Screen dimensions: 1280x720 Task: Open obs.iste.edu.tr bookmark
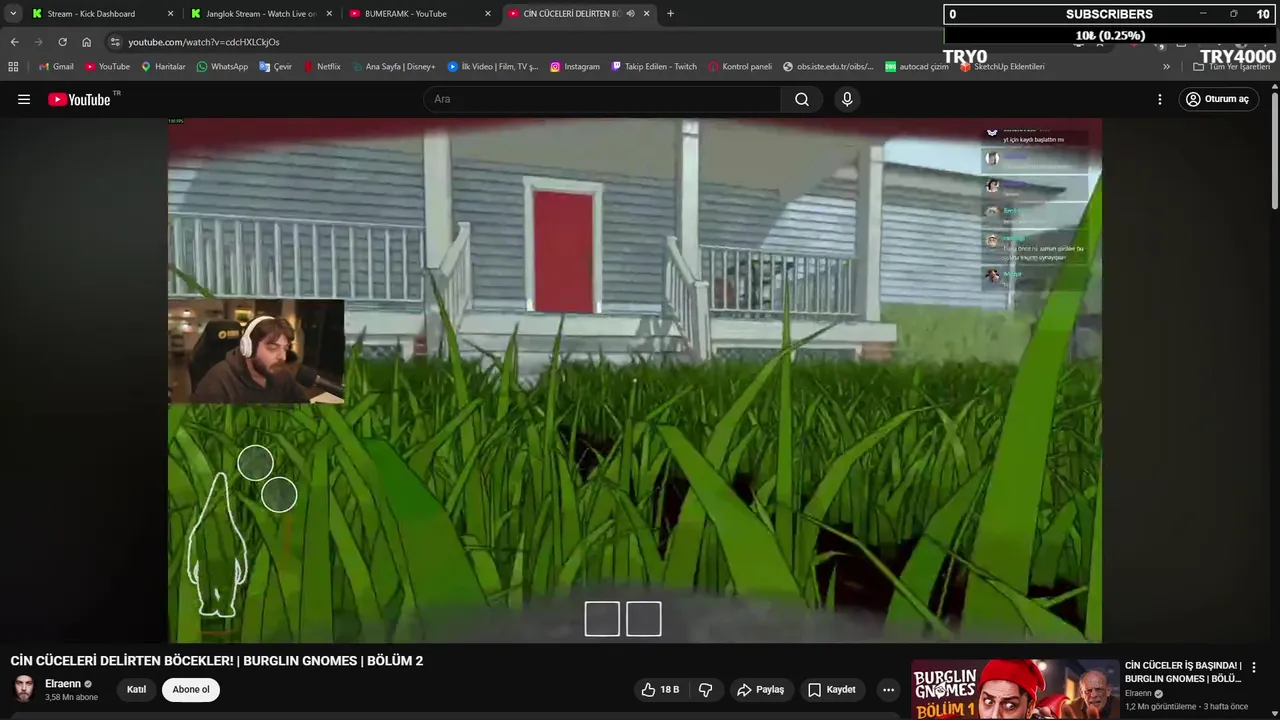[828, 67]
